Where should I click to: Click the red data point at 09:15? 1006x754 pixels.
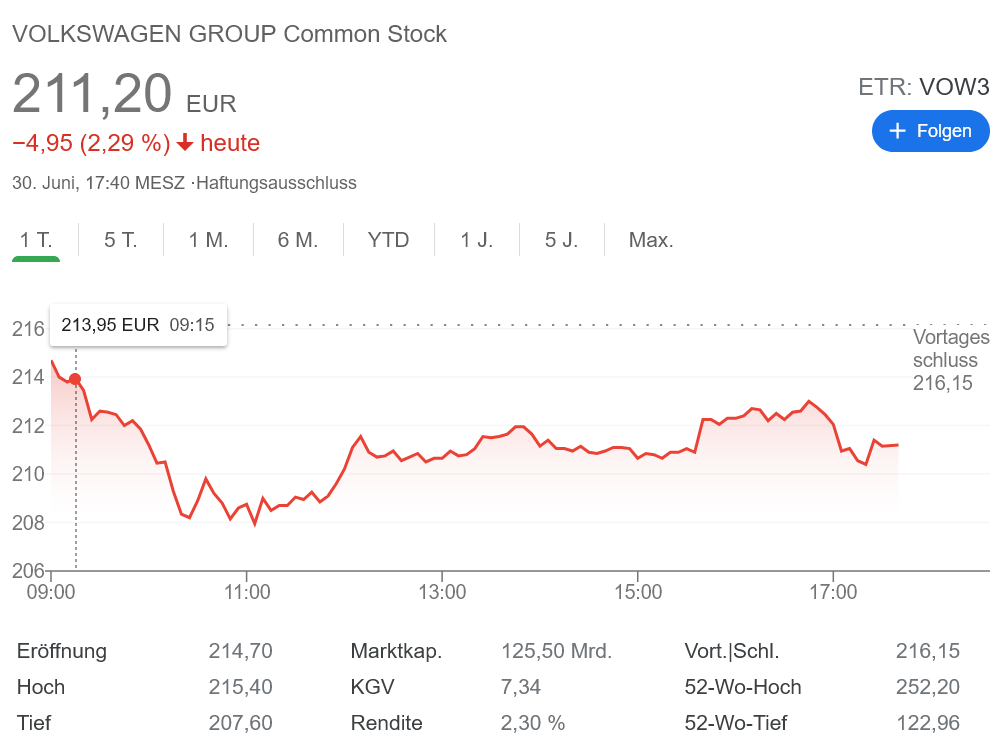[x=75, y=379]
